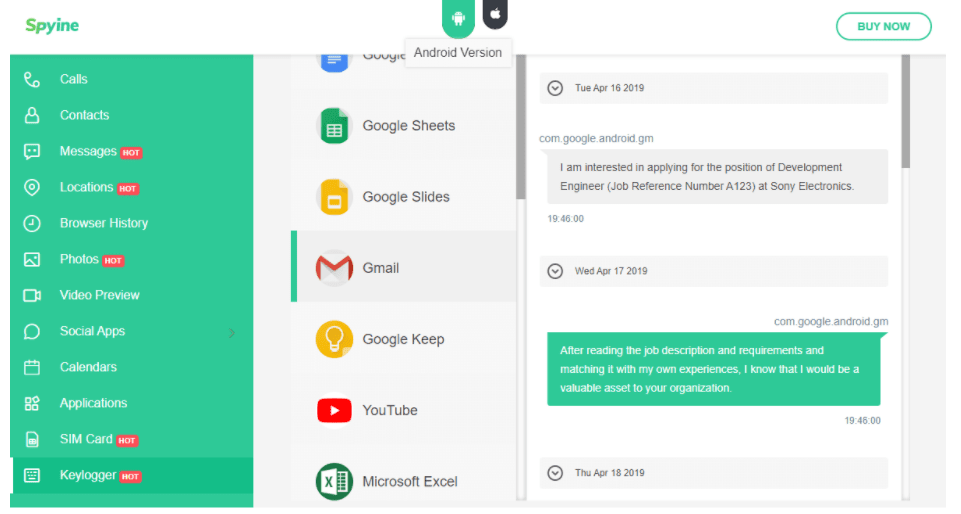Viewport: 961px width, 514px height.
Task: Click the Keylogger HOT badge
Action: pos(131,477)
